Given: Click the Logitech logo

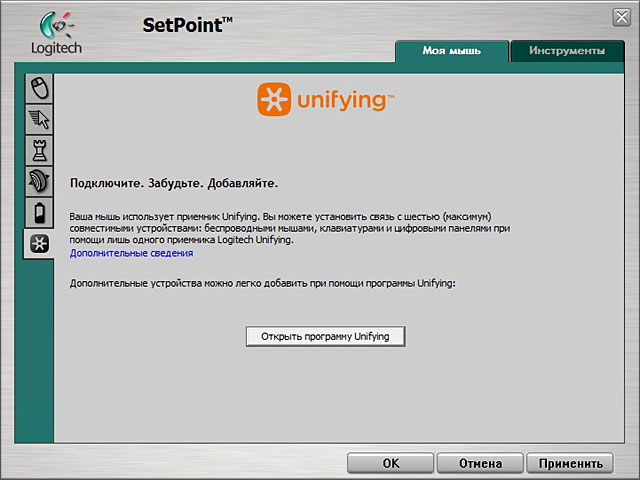Looking at the screenshot, I should (56, 33).
